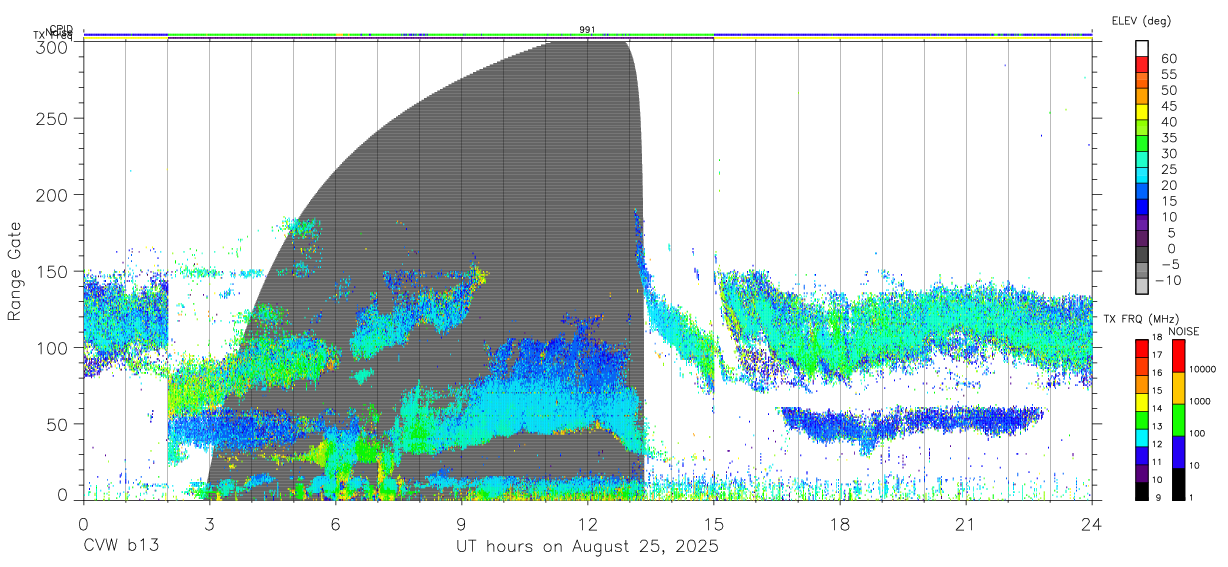Click the white top segment of ELEV colorbar
The image size is (1228, 567).
click(x=1142, y=47)
